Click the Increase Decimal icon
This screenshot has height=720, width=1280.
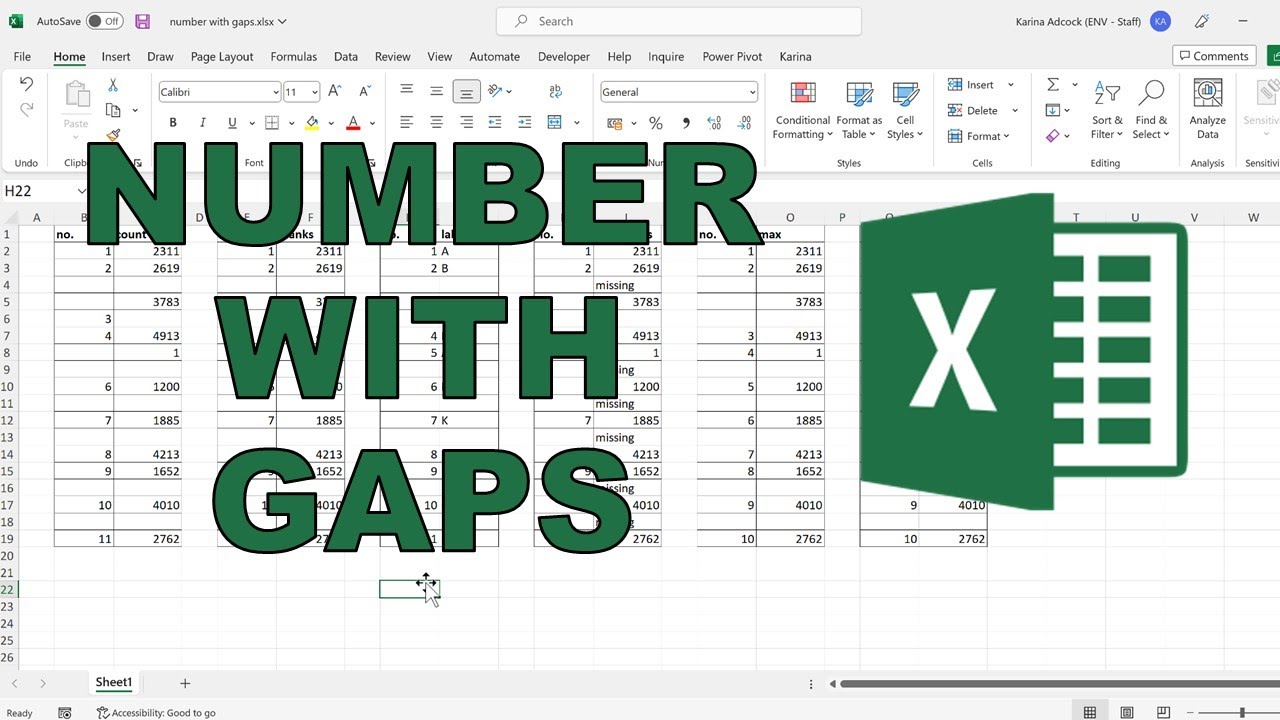click(716, 123)
